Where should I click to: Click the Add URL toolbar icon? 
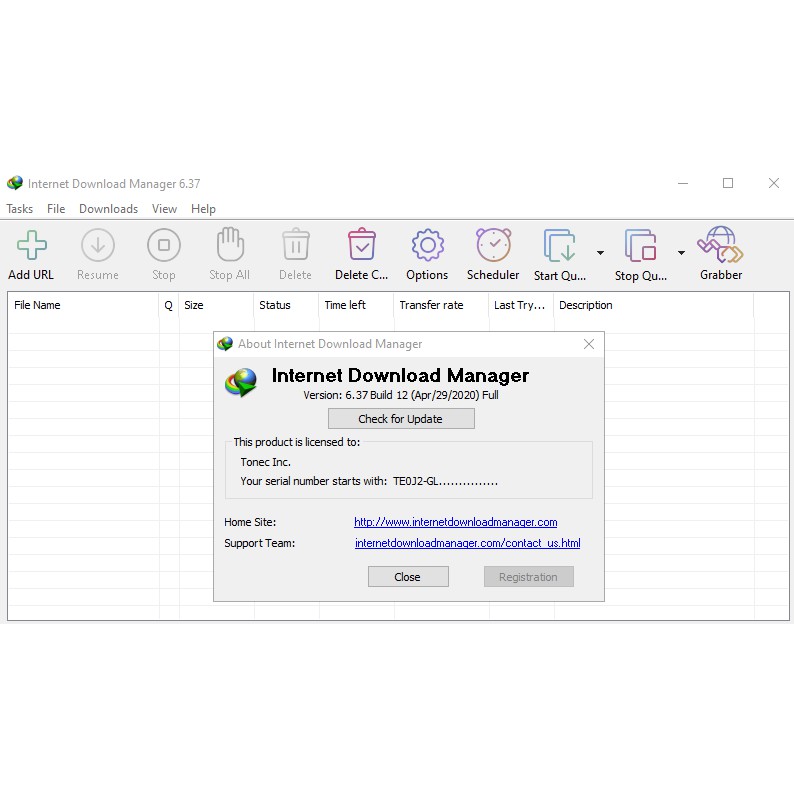point(31,246)
